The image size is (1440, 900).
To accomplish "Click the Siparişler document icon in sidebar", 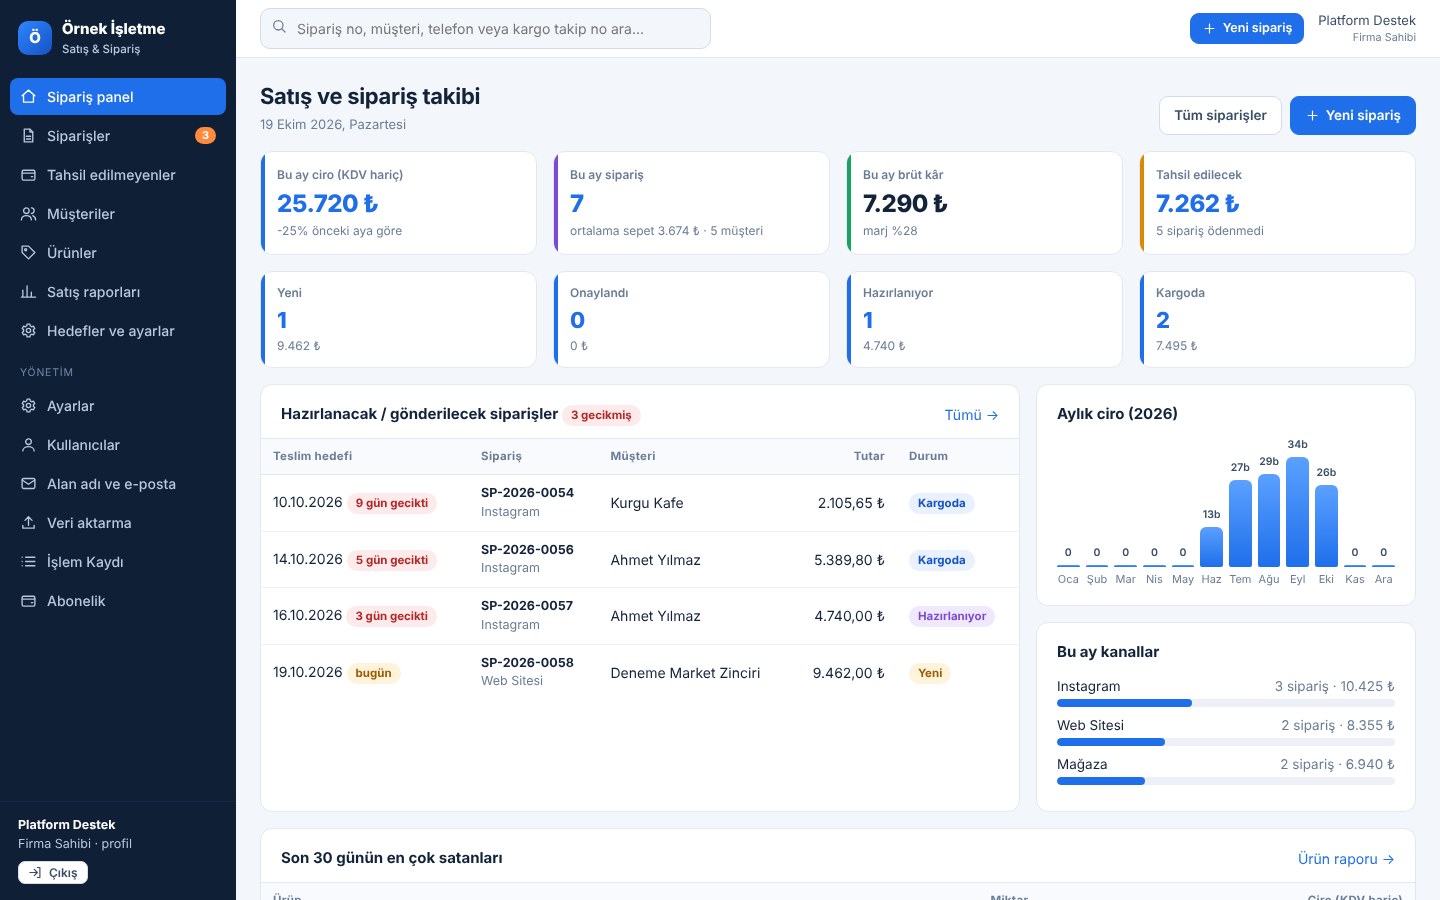I will [x=29, y=136].
